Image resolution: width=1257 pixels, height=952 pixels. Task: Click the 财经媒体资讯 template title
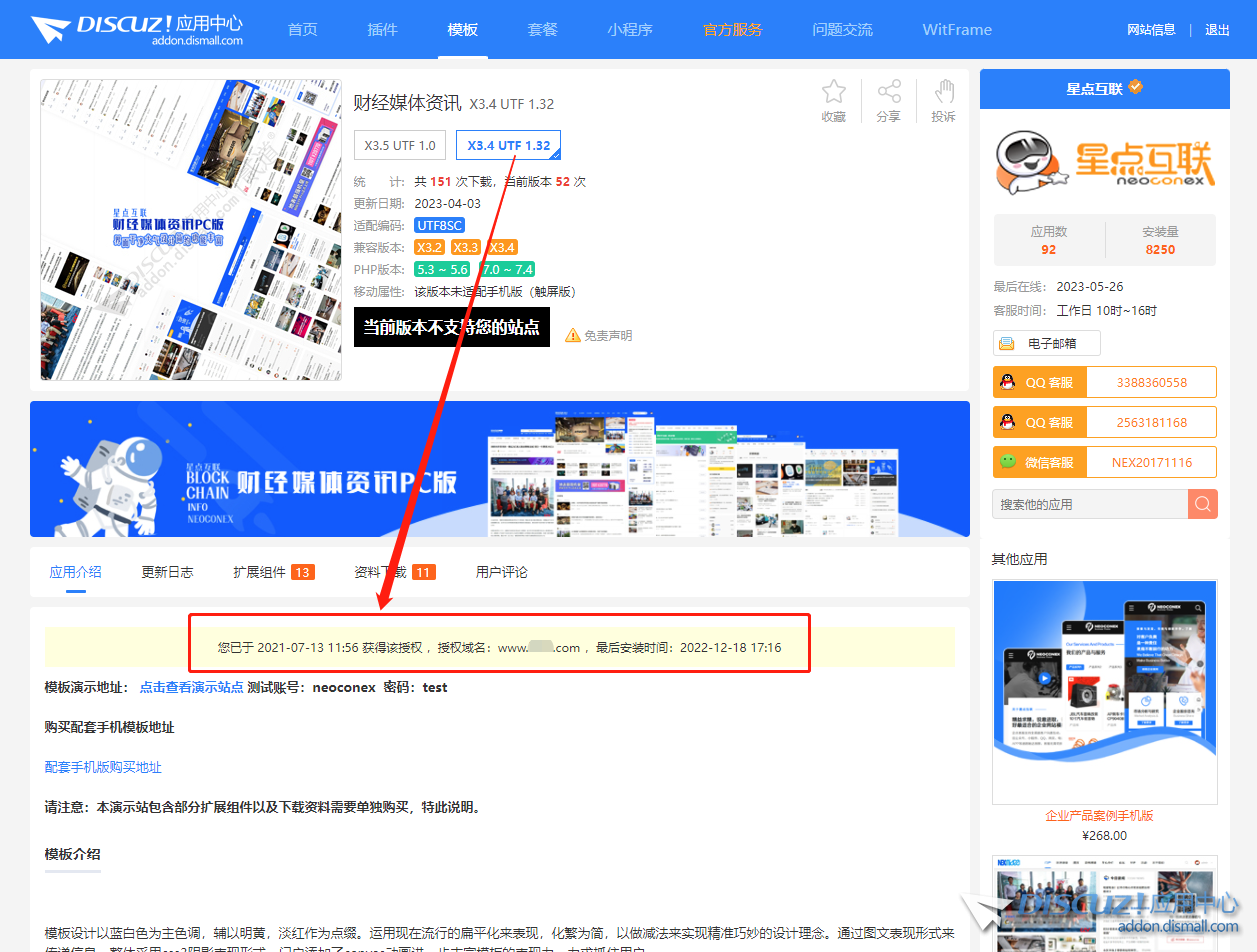point(407,102)
